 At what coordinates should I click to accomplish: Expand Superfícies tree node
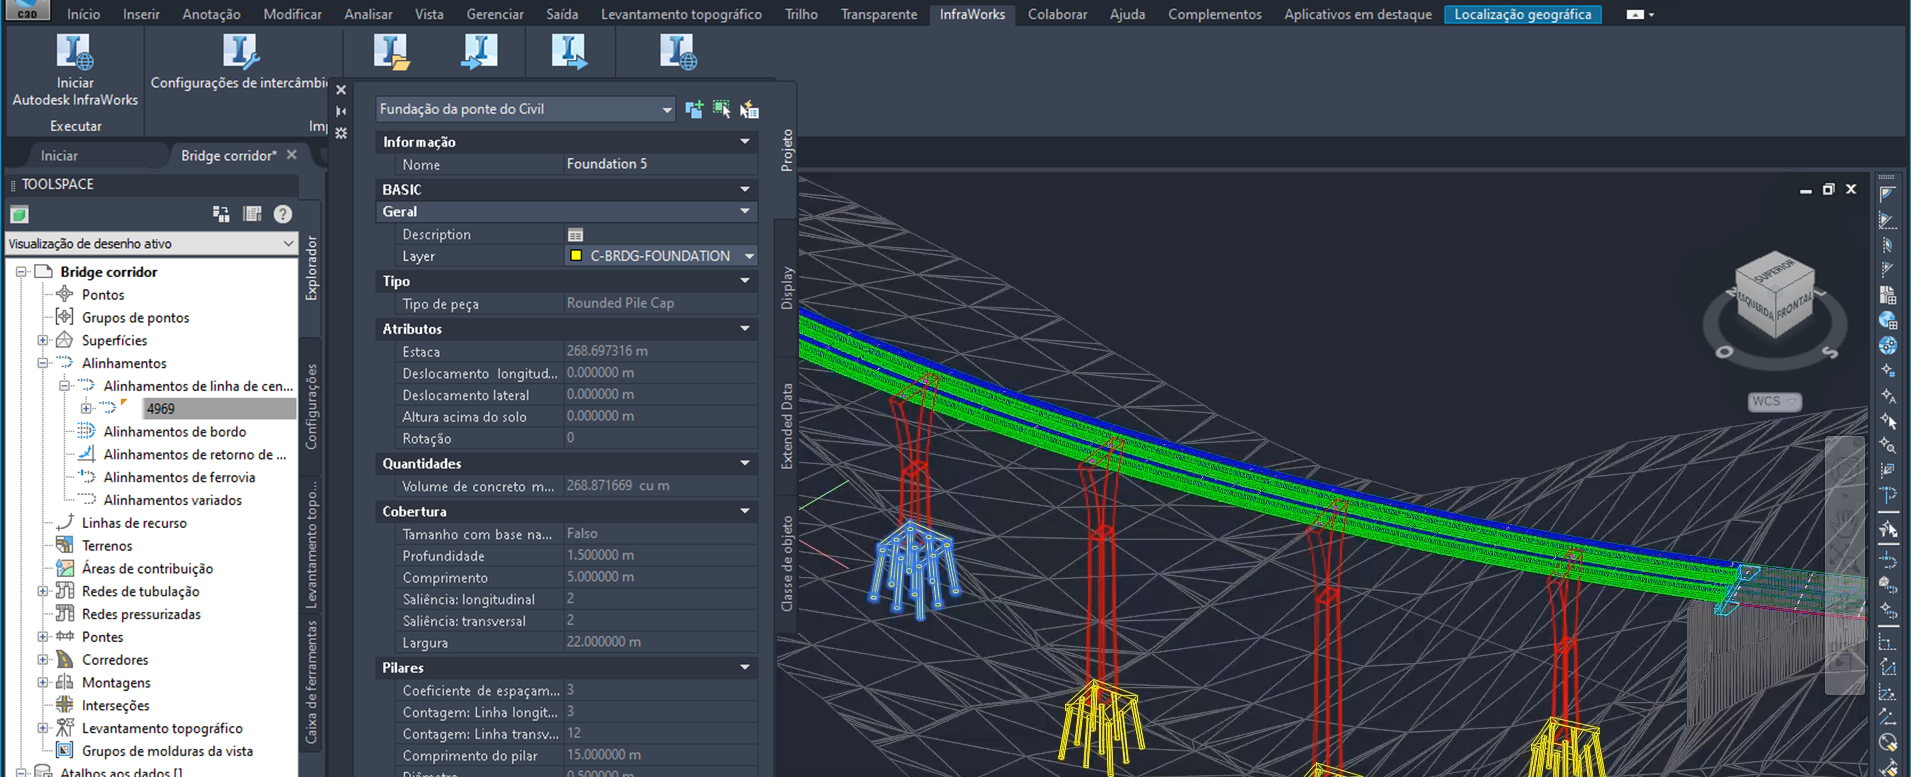(43, 340)
